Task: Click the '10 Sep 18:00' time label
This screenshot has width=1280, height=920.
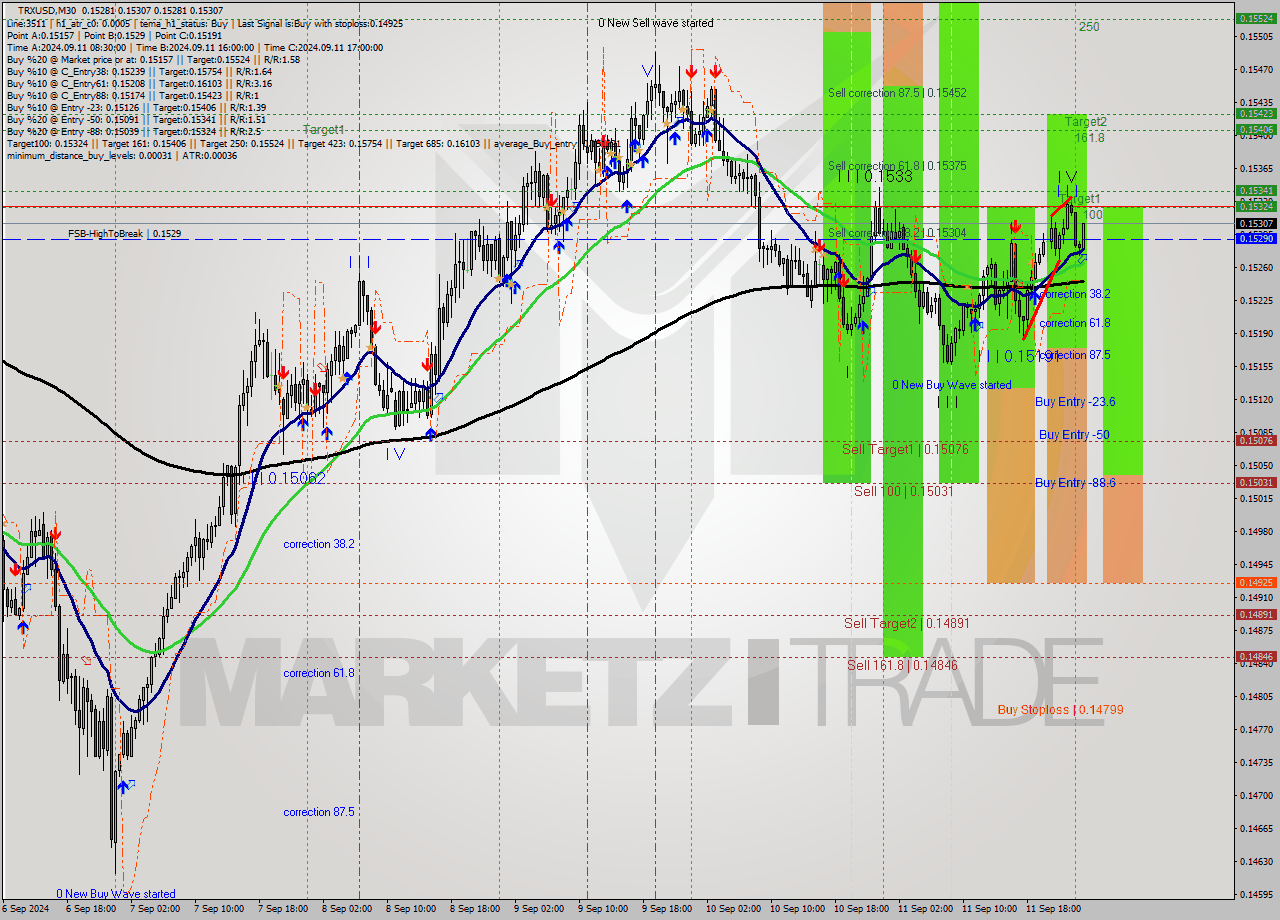Action: click(862, 909)
